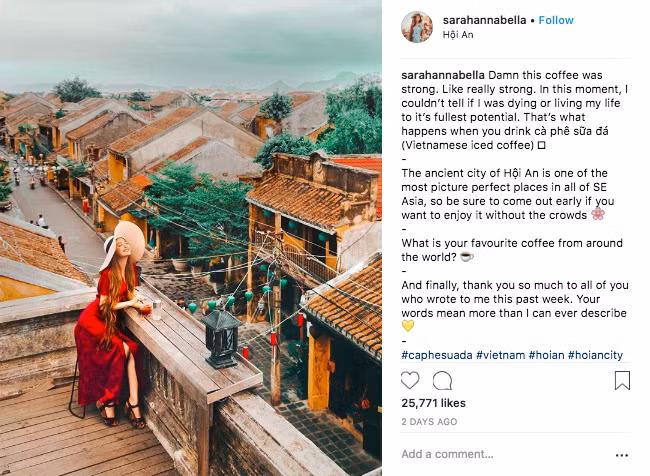Click the 2 DAYS AGO timestamp
Viewport: 650px width, 476px height.
[429, 422]
